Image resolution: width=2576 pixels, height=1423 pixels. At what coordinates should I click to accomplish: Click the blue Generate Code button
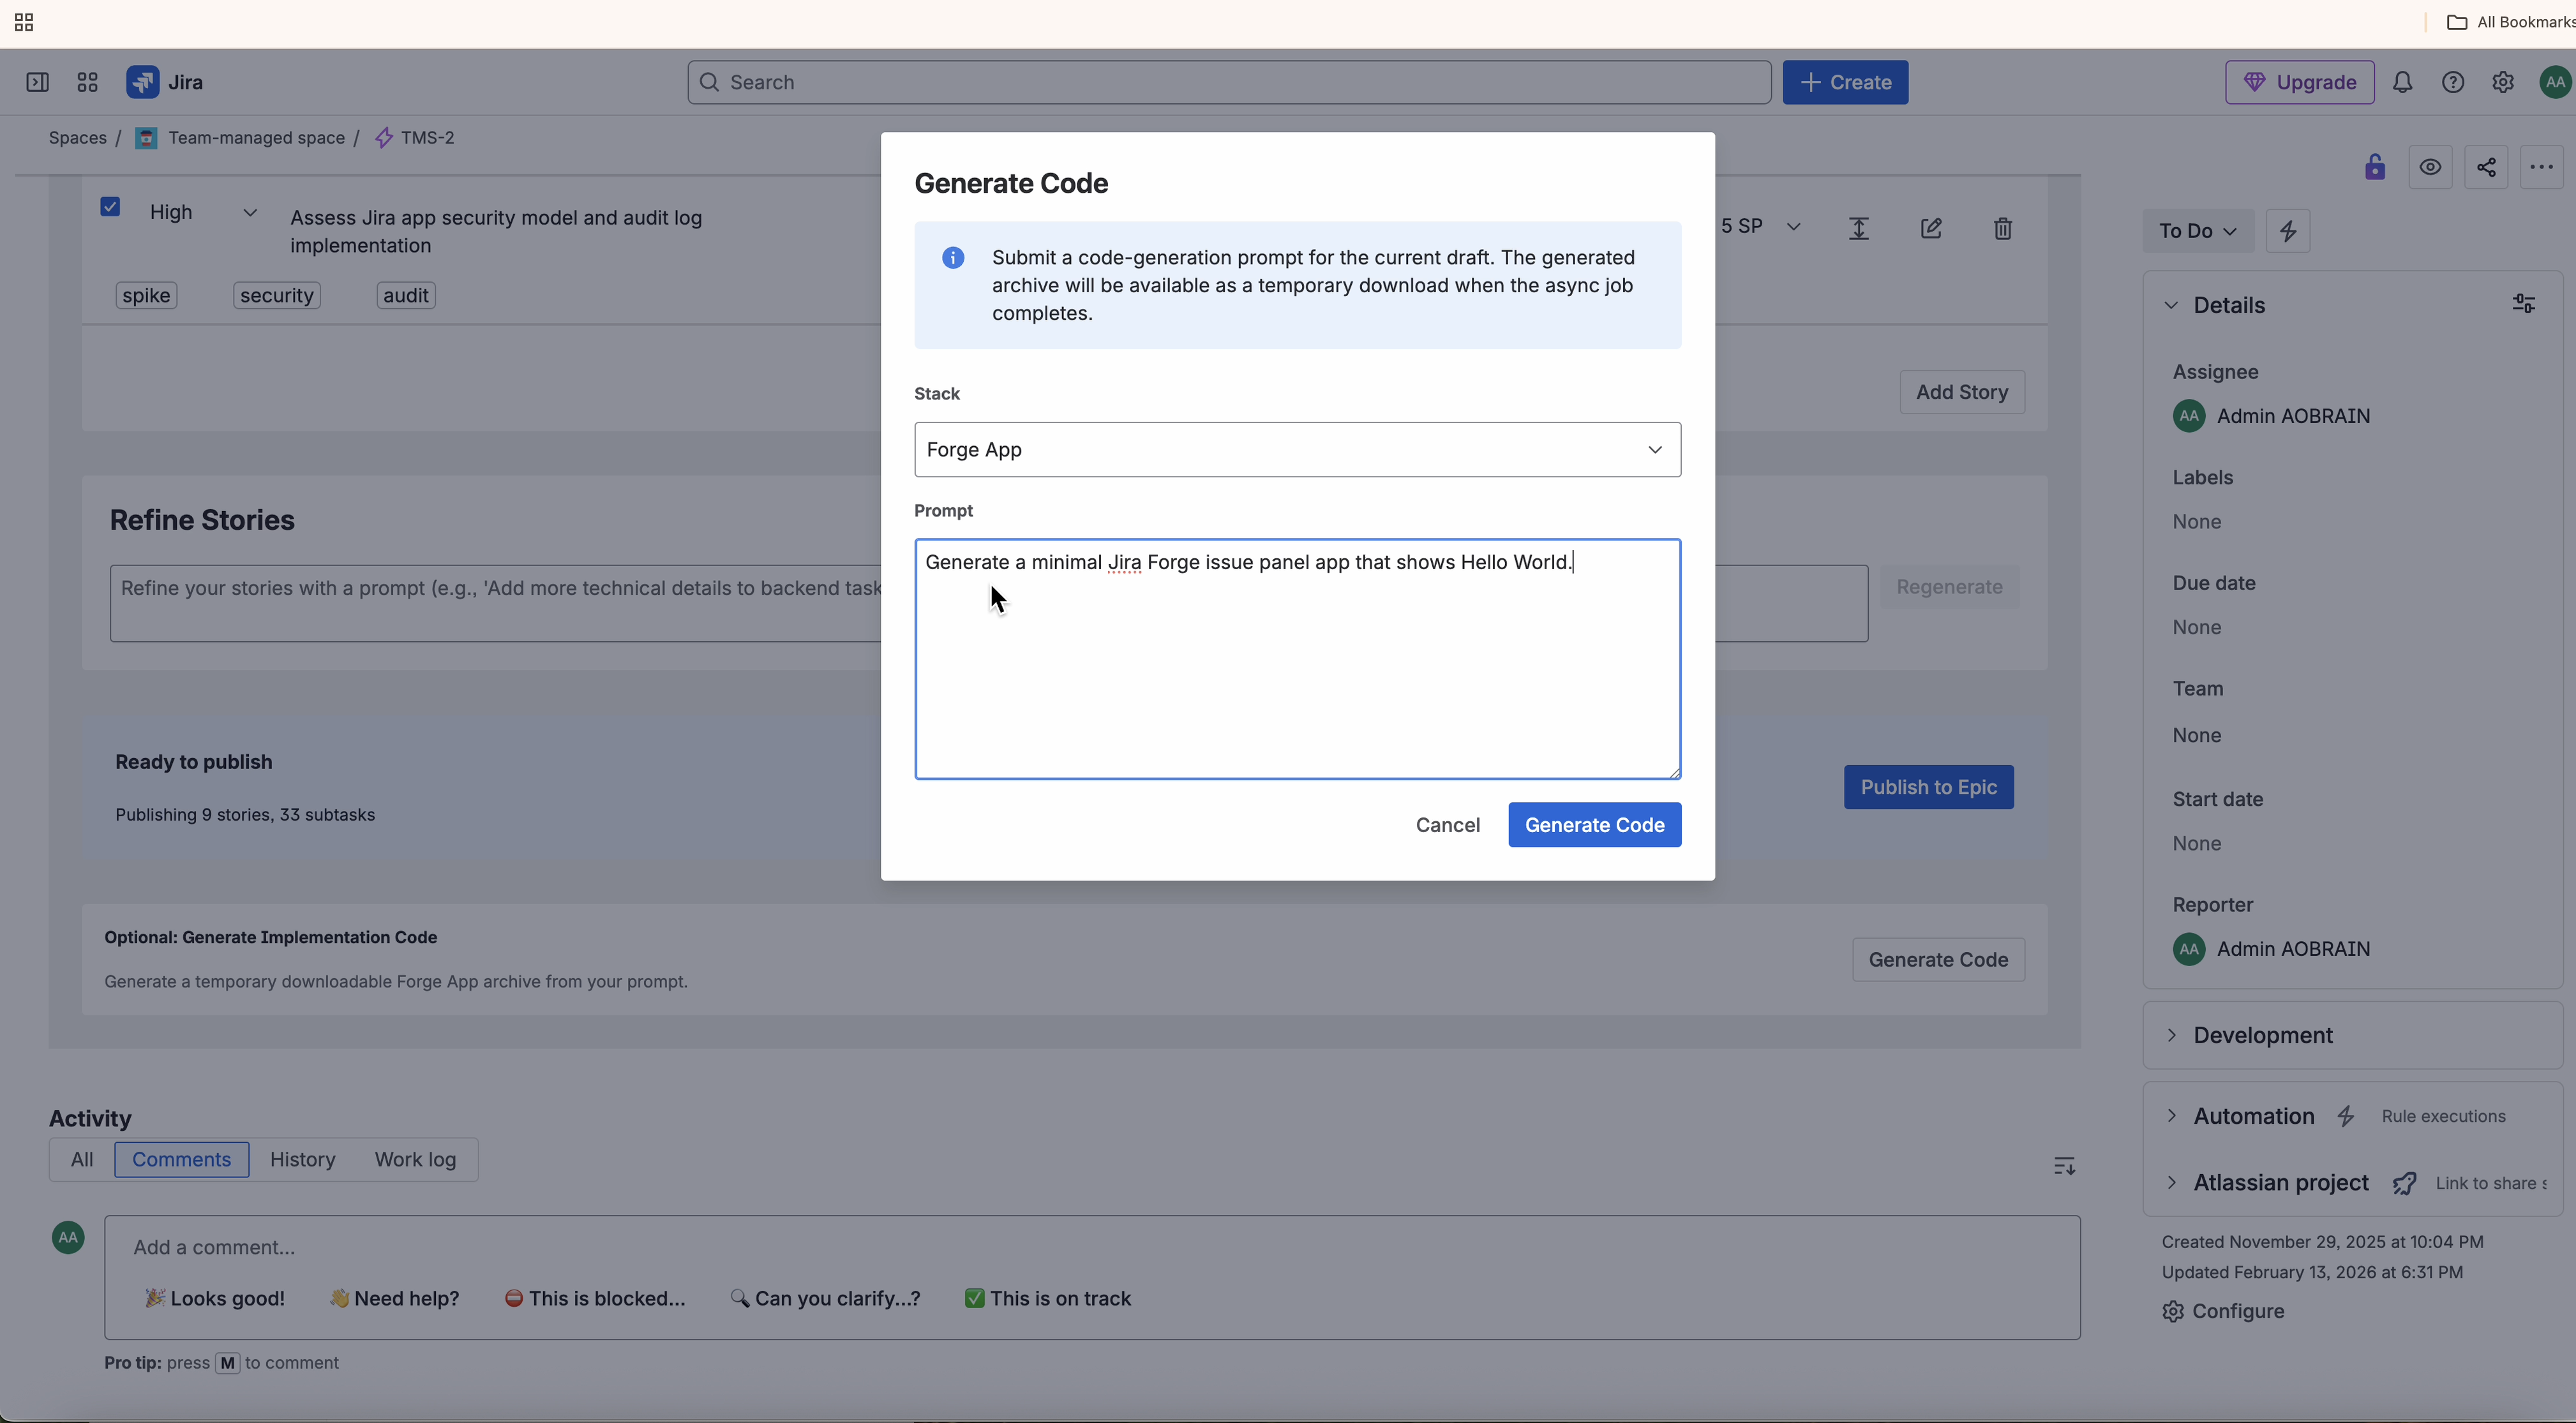(x=1594, y=825)
